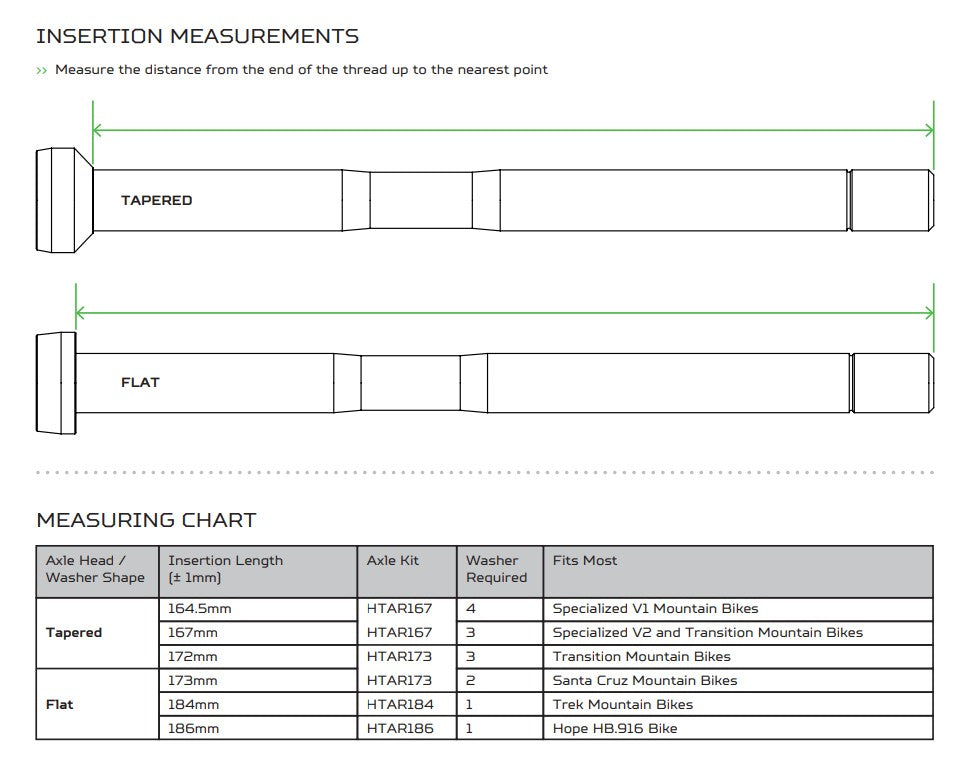The image size is (970, 776).
Task: Click the Axle Head / Washer Shape column header
Action: [96, 569]
